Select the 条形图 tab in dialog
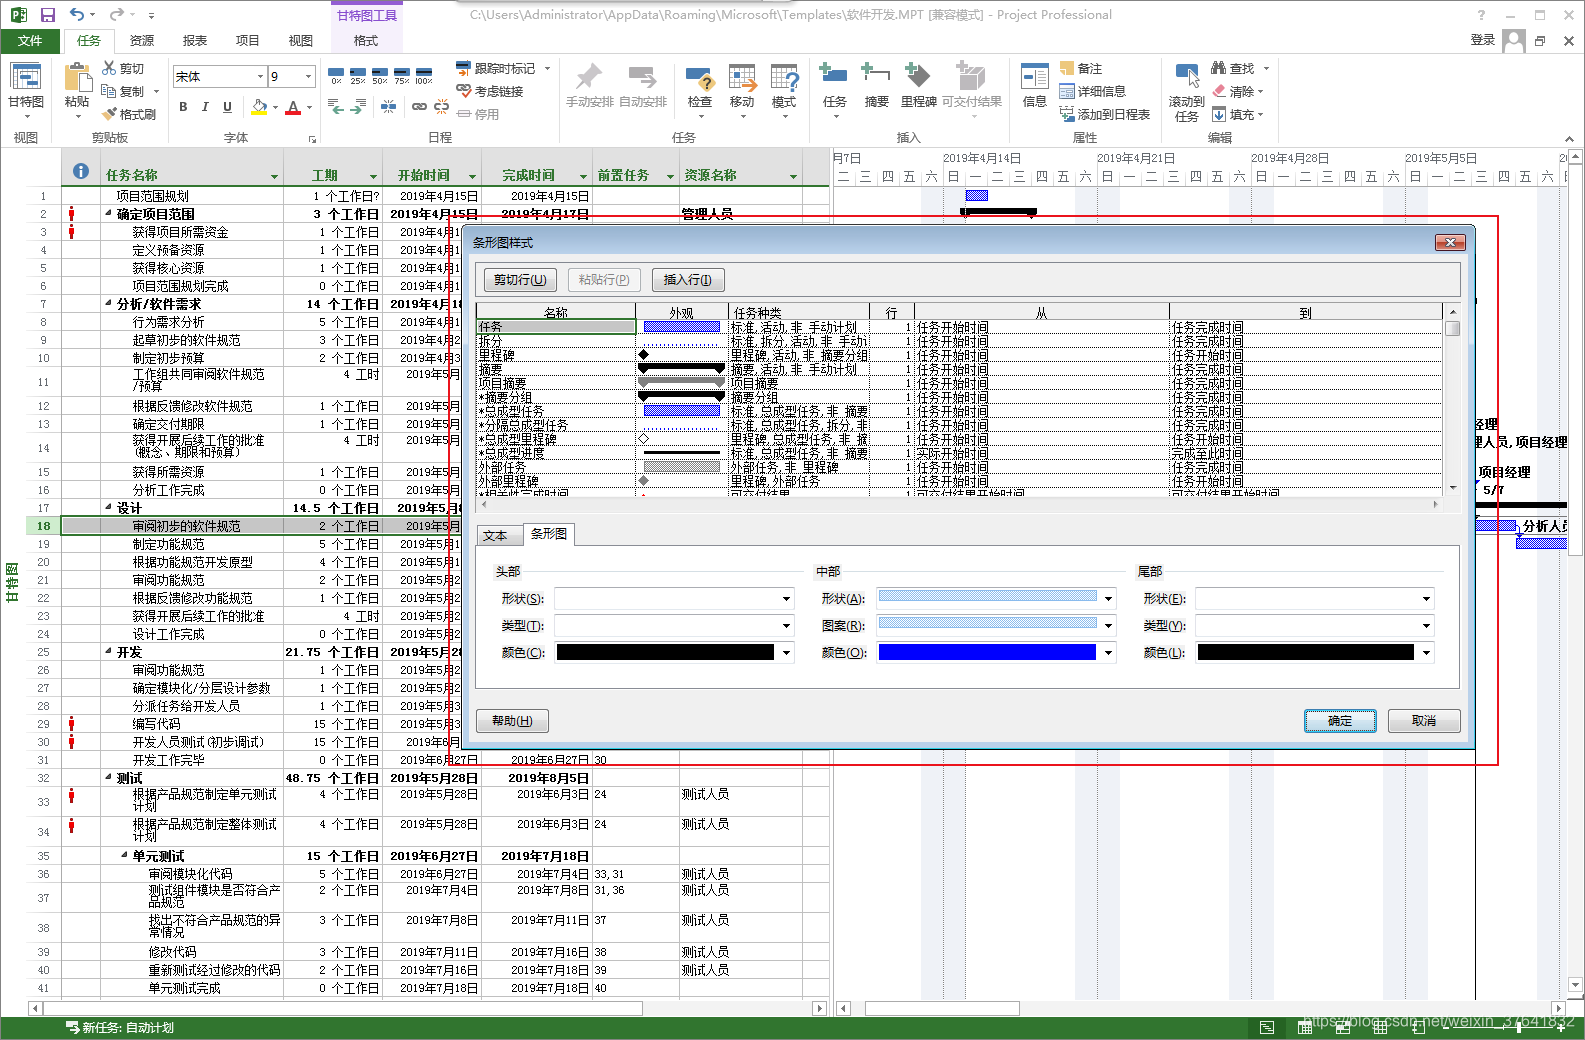Image resolution: width=1585 pixels, height=1040 pixels. tap(549, 534)
